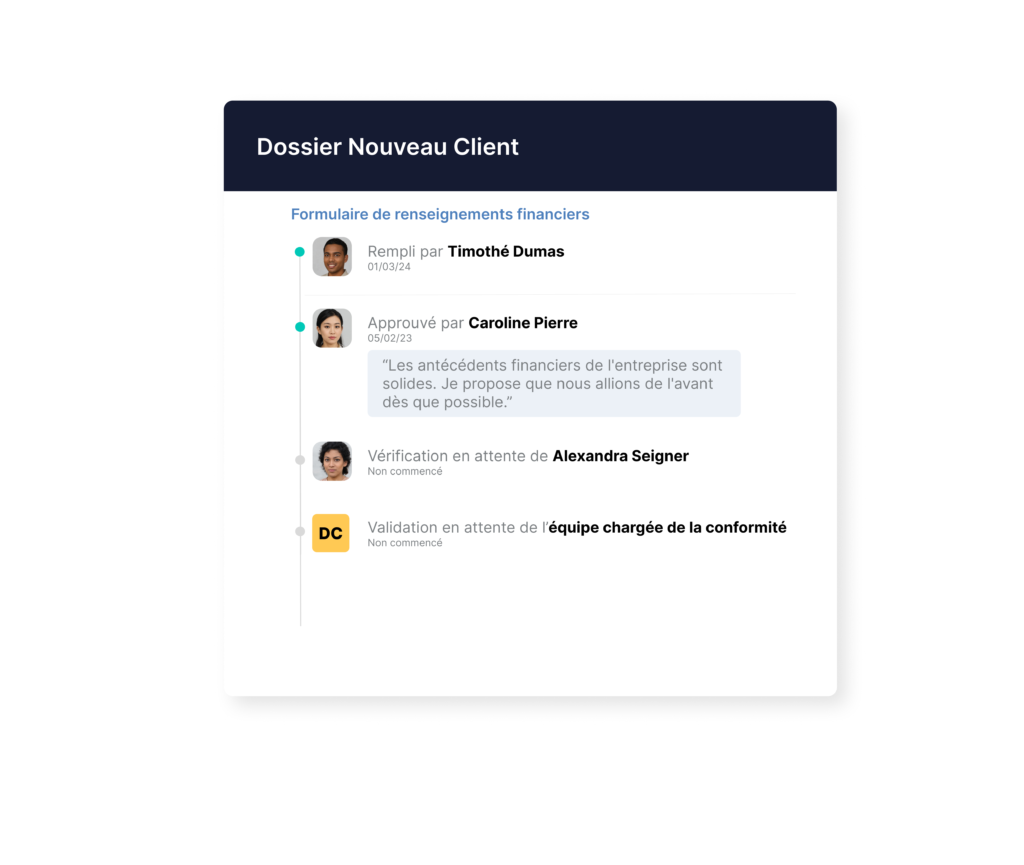This screenshot has height=865, width=1024.
Task: Click the date 01/03/24
Action: coord(389,267)
